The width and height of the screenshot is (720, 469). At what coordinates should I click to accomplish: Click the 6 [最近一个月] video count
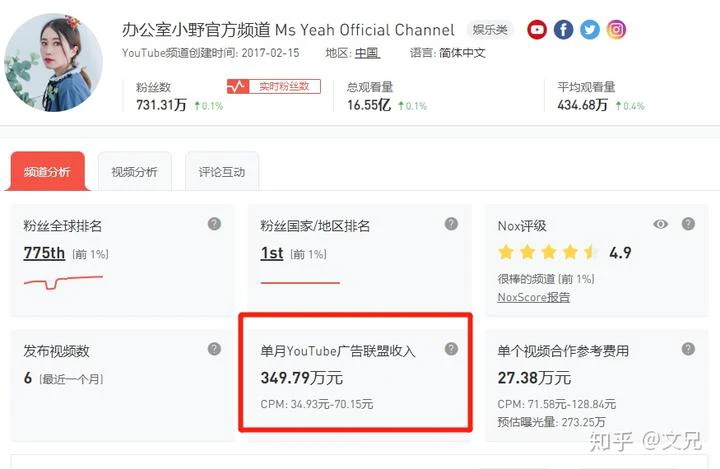63,379
